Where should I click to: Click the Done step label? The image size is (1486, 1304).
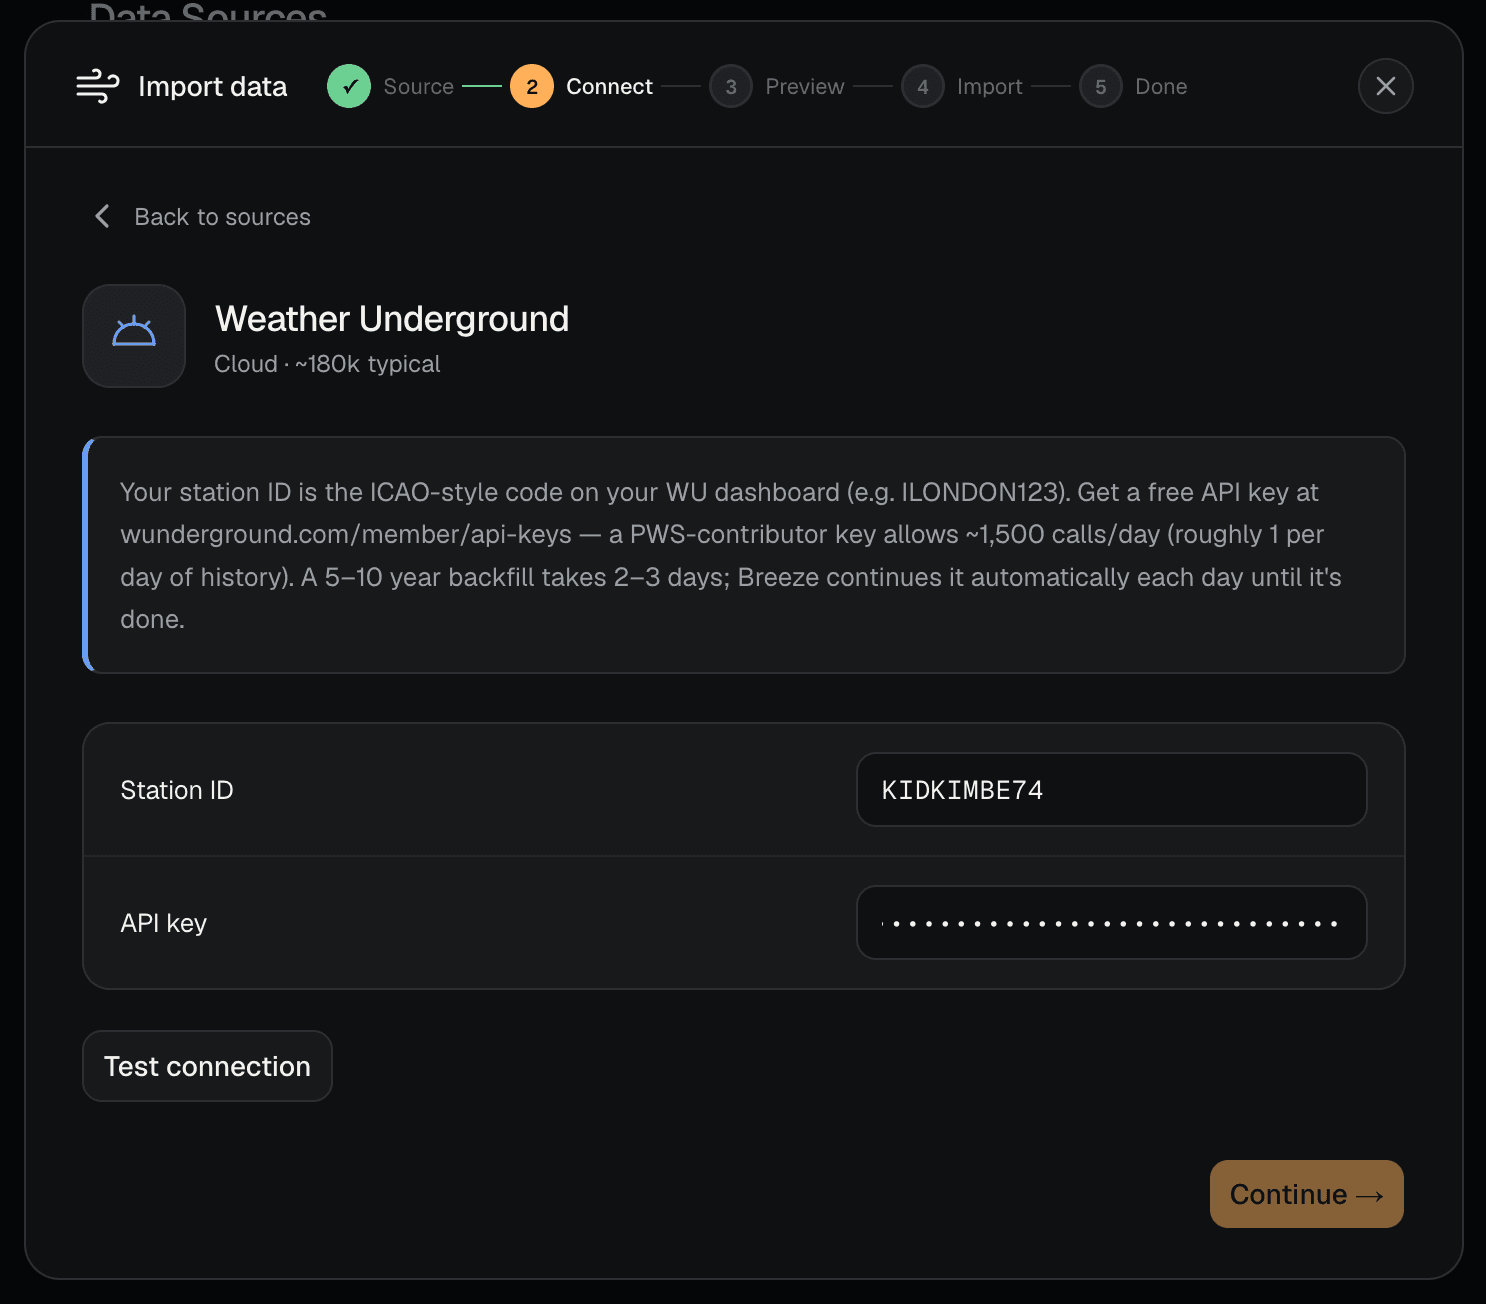point(1161,87)
